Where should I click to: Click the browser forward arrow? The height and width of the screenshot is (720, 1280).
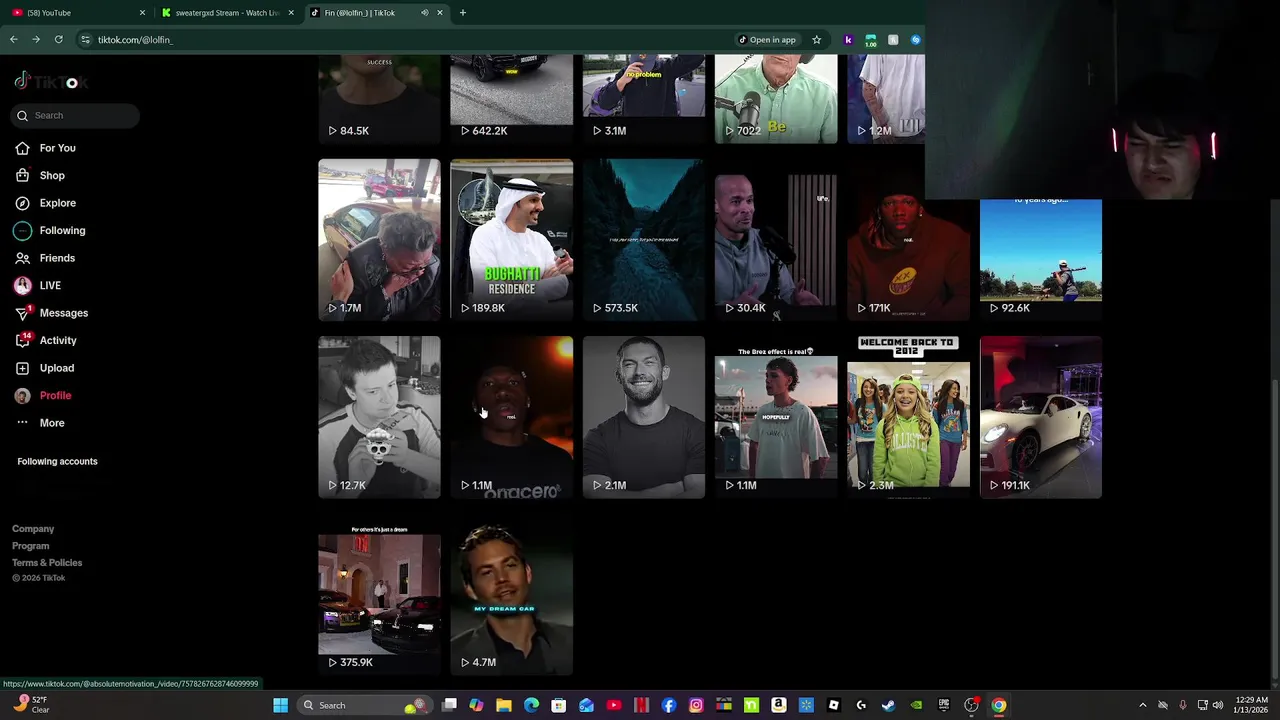coord(36,40)
